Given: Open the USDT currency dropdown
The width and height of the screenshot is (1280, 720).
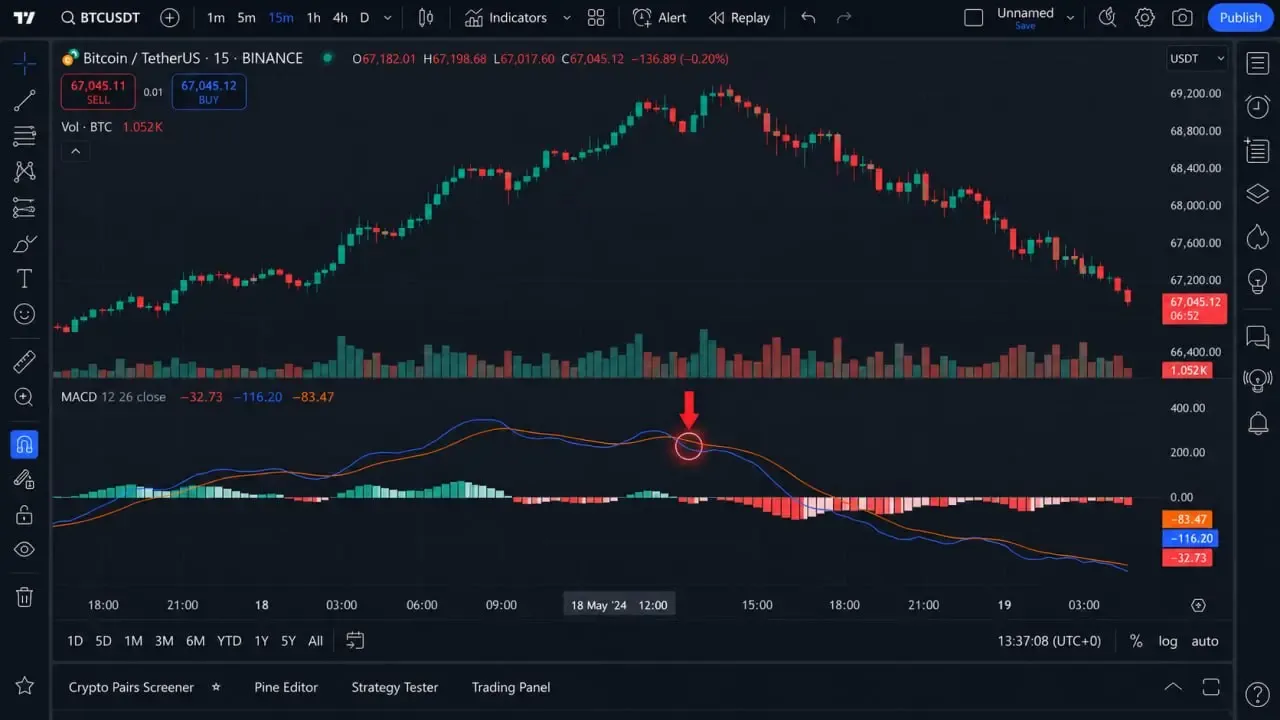Looking at the screenshot, I should pos(1197,59).
